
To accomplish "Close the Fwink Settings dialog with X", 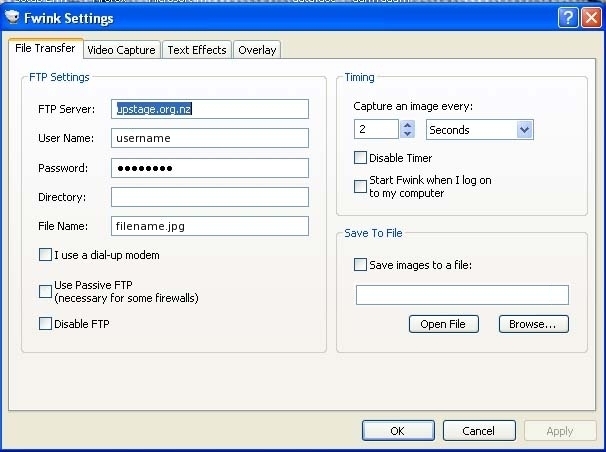I will point(590,18).
